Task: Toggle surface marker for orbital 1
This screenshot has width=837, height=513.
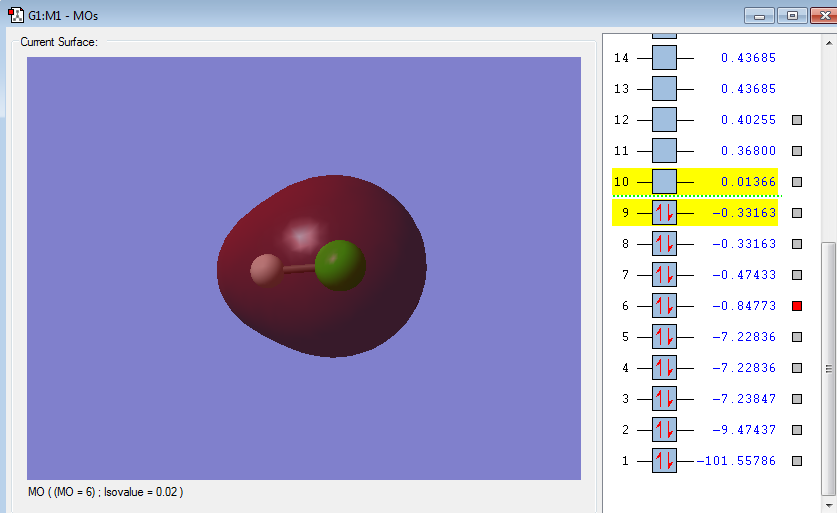Action: (797, 461)
